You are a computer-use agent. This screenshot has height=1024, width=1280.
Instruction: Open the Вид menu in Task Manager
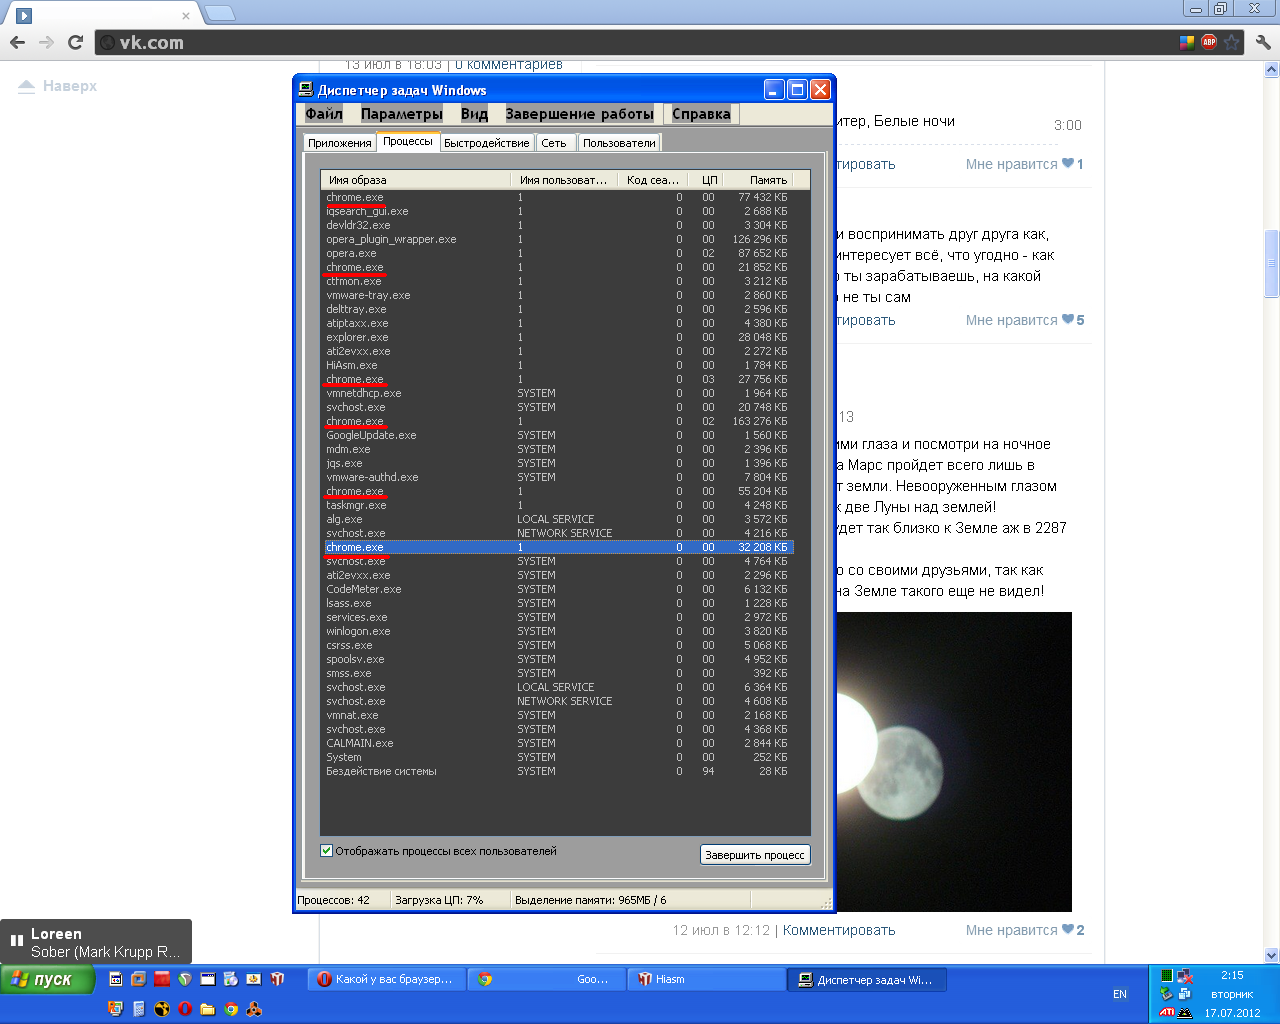click(x=474, y=114)
